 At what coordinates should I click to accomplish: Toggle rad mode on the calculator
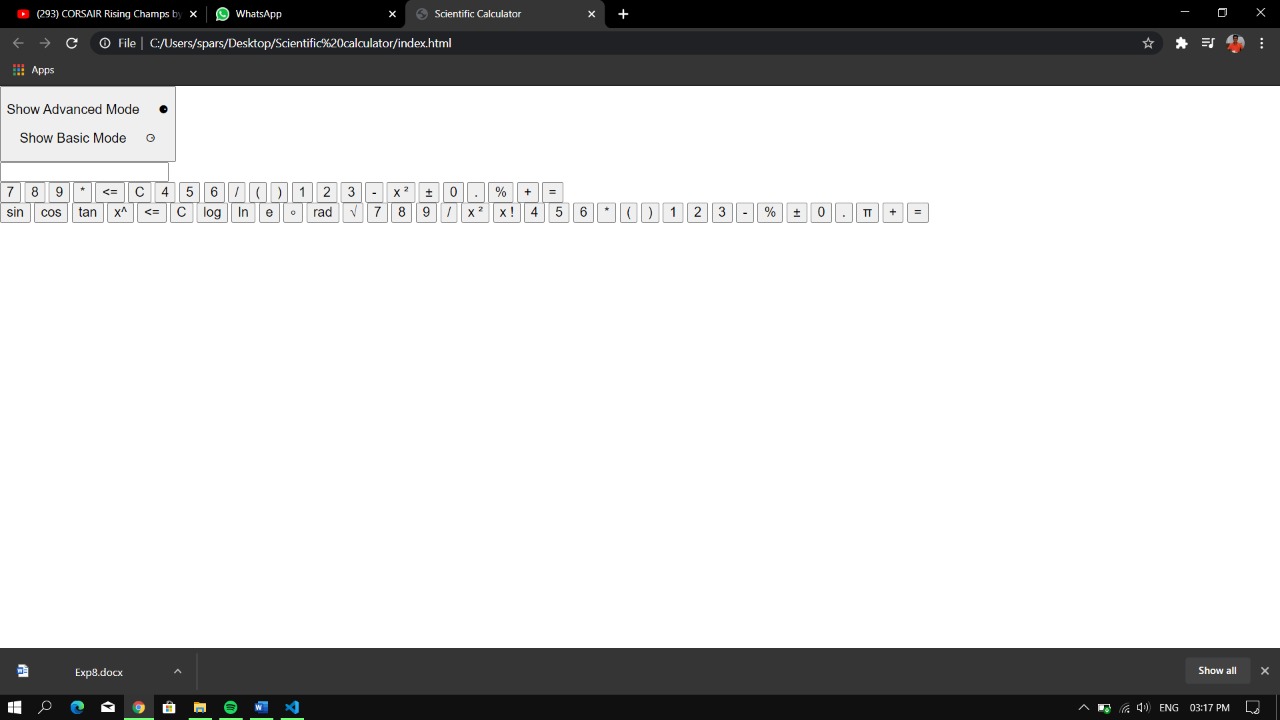(322, 212)
